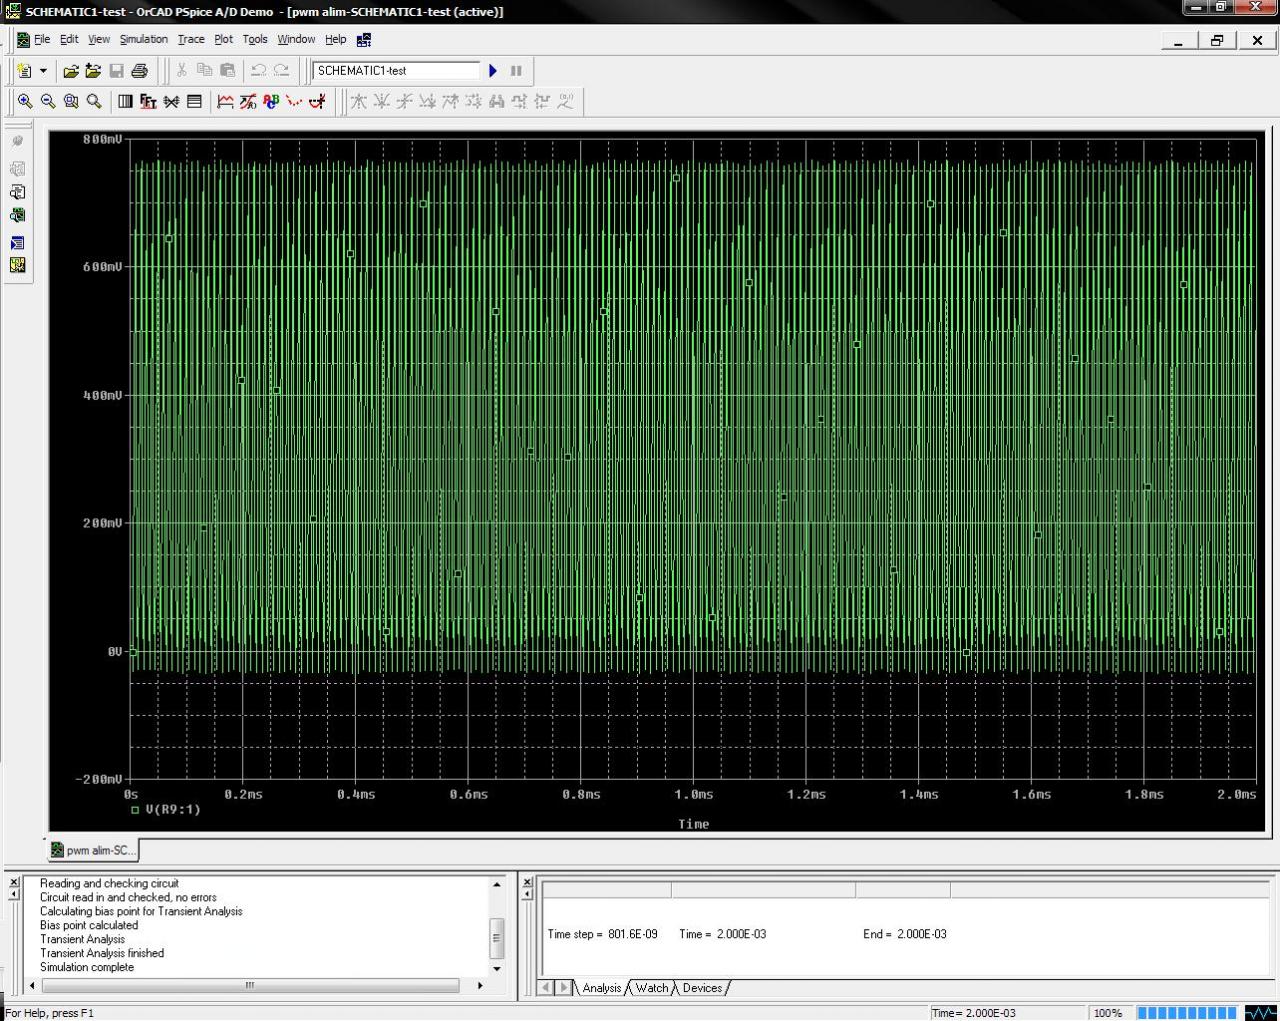Image resolution: width=1280 pixels, height=1021 pixels.
Task: Click the Zoom Fit icon
Action: (x=94, y=101)
